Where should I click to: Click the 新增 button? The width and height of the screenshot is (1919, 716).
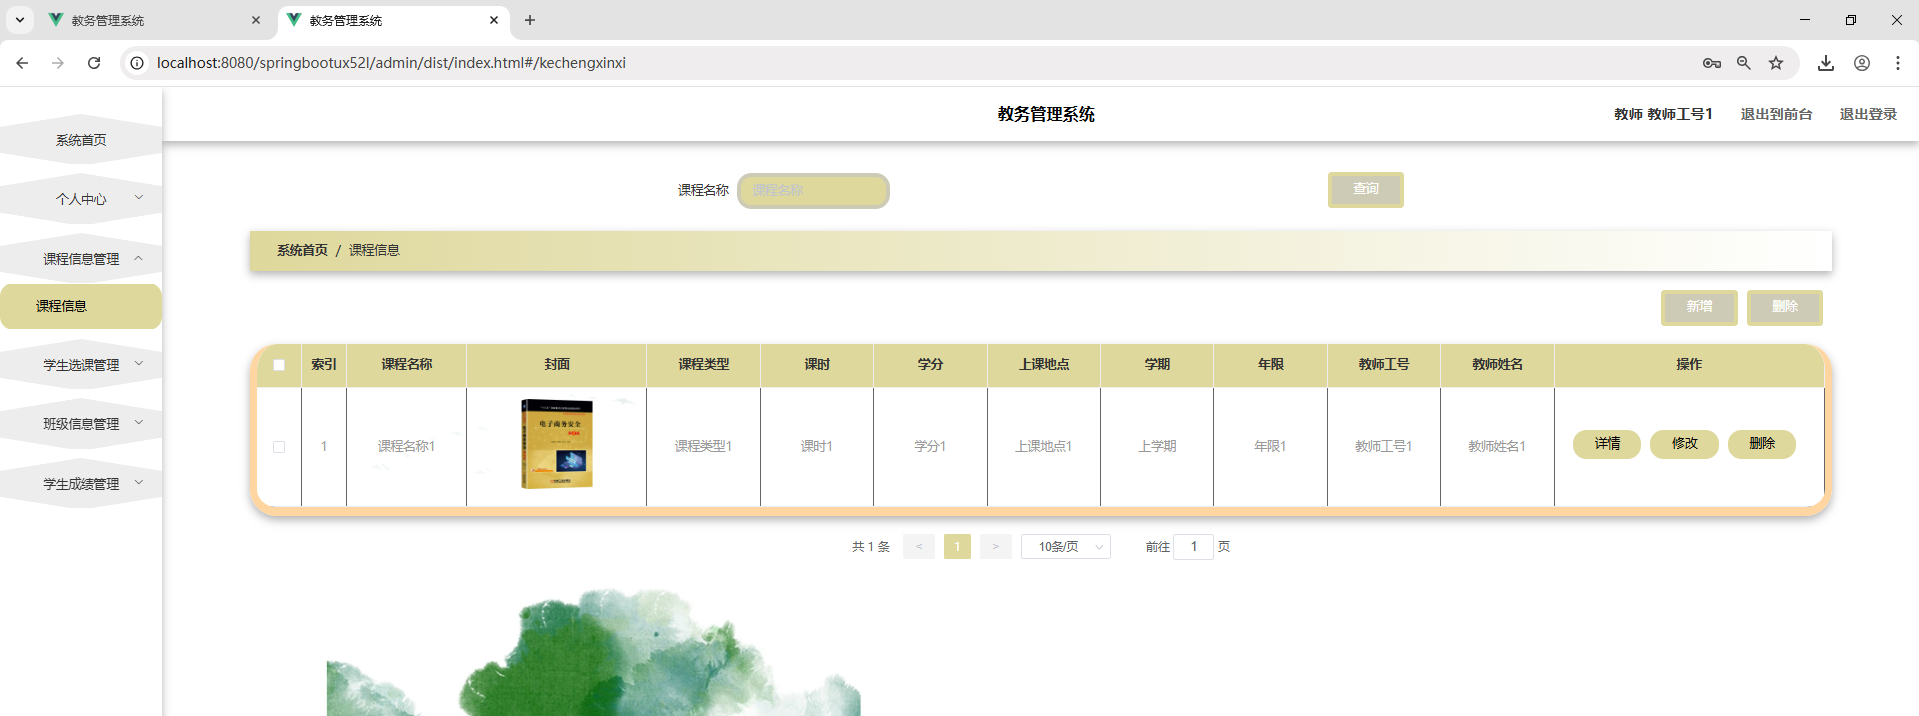(1699, 307)
